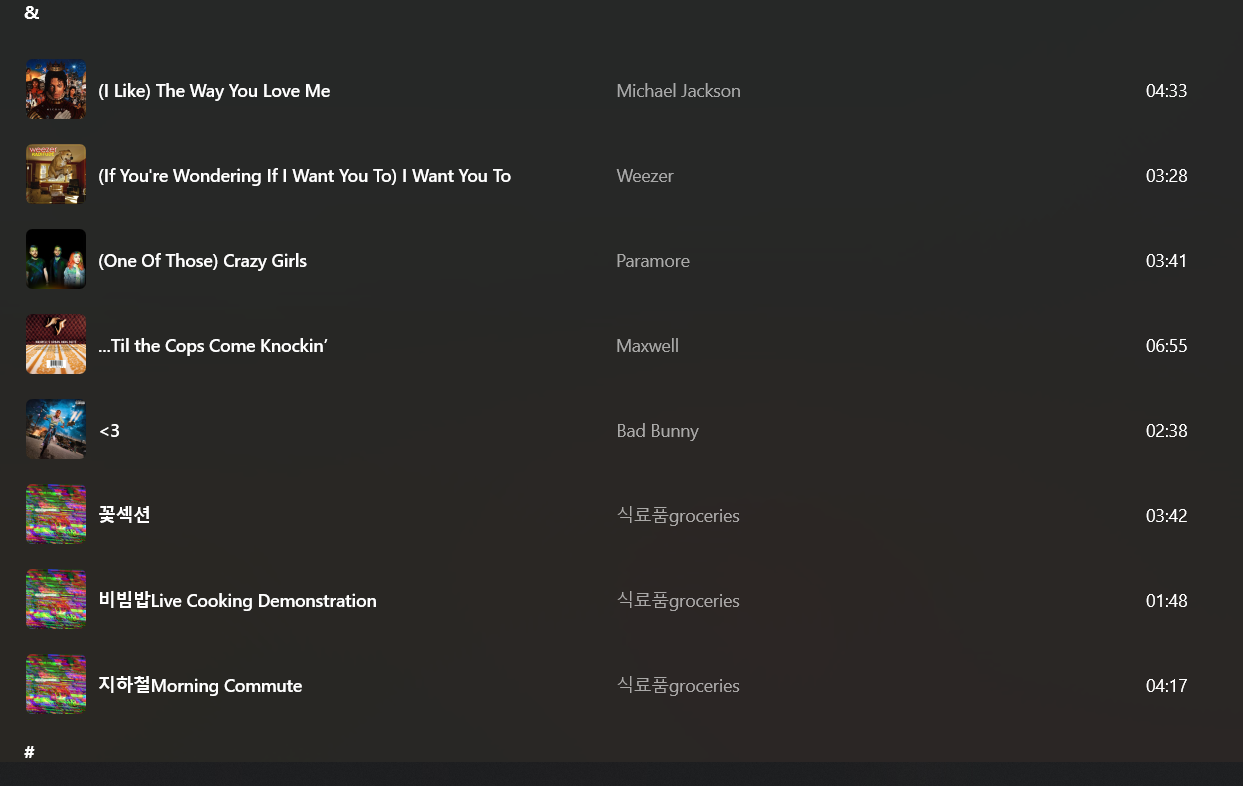1243x786 pixels.
Task: Click Maxwell album cover thumbnail
Action: pyautogui.click(x=56, y=345)
